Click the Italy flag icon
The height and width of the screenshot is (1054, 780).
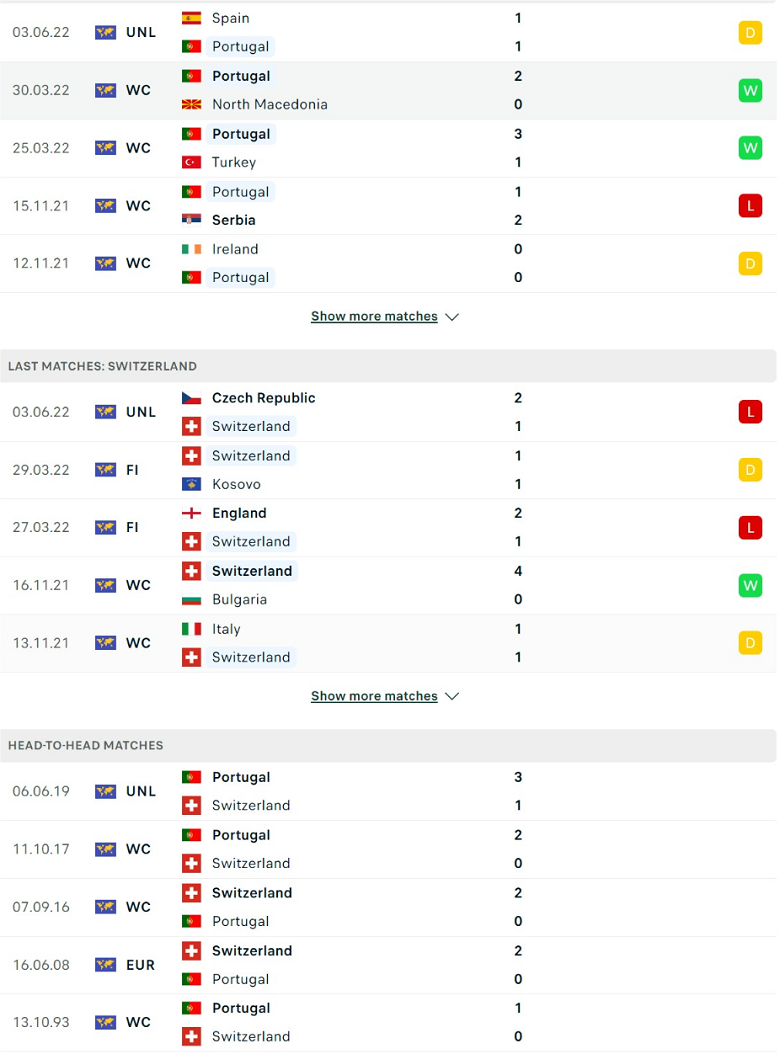(192, 629)
